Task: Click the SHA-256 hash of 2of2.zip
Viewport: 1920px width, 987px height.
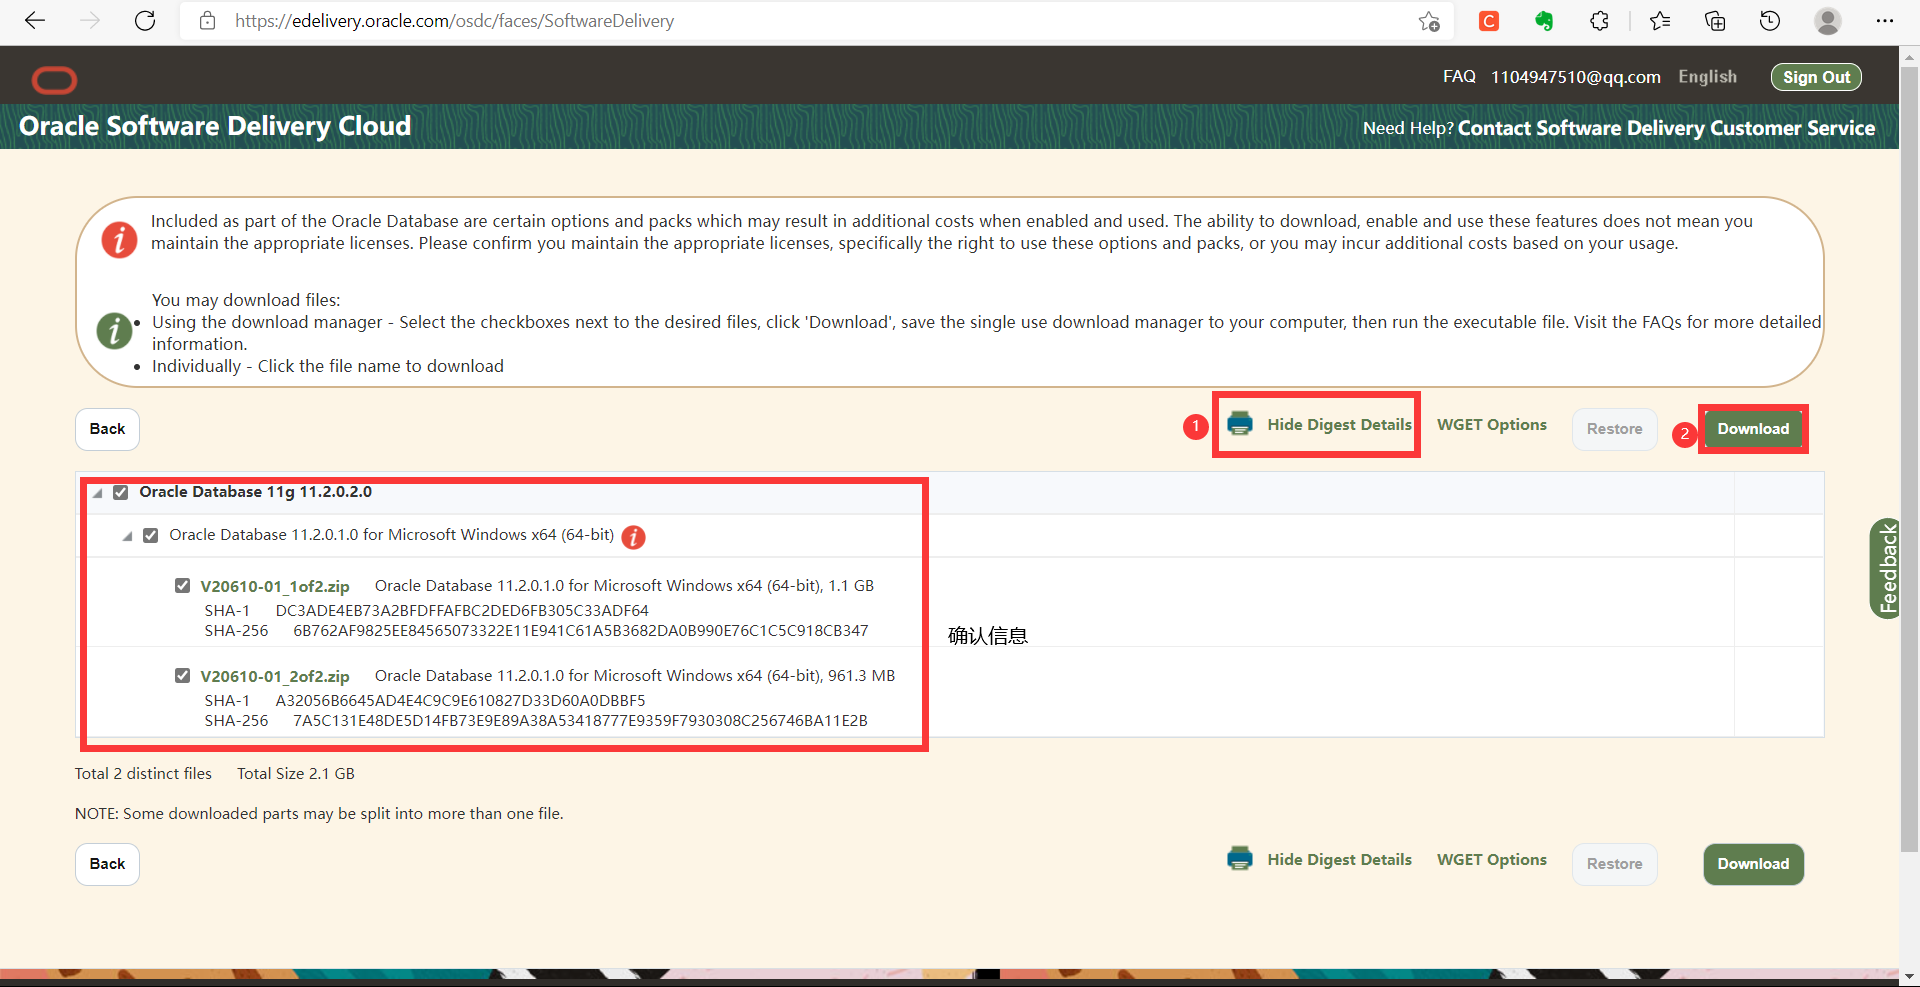Action: pos(580,720)
